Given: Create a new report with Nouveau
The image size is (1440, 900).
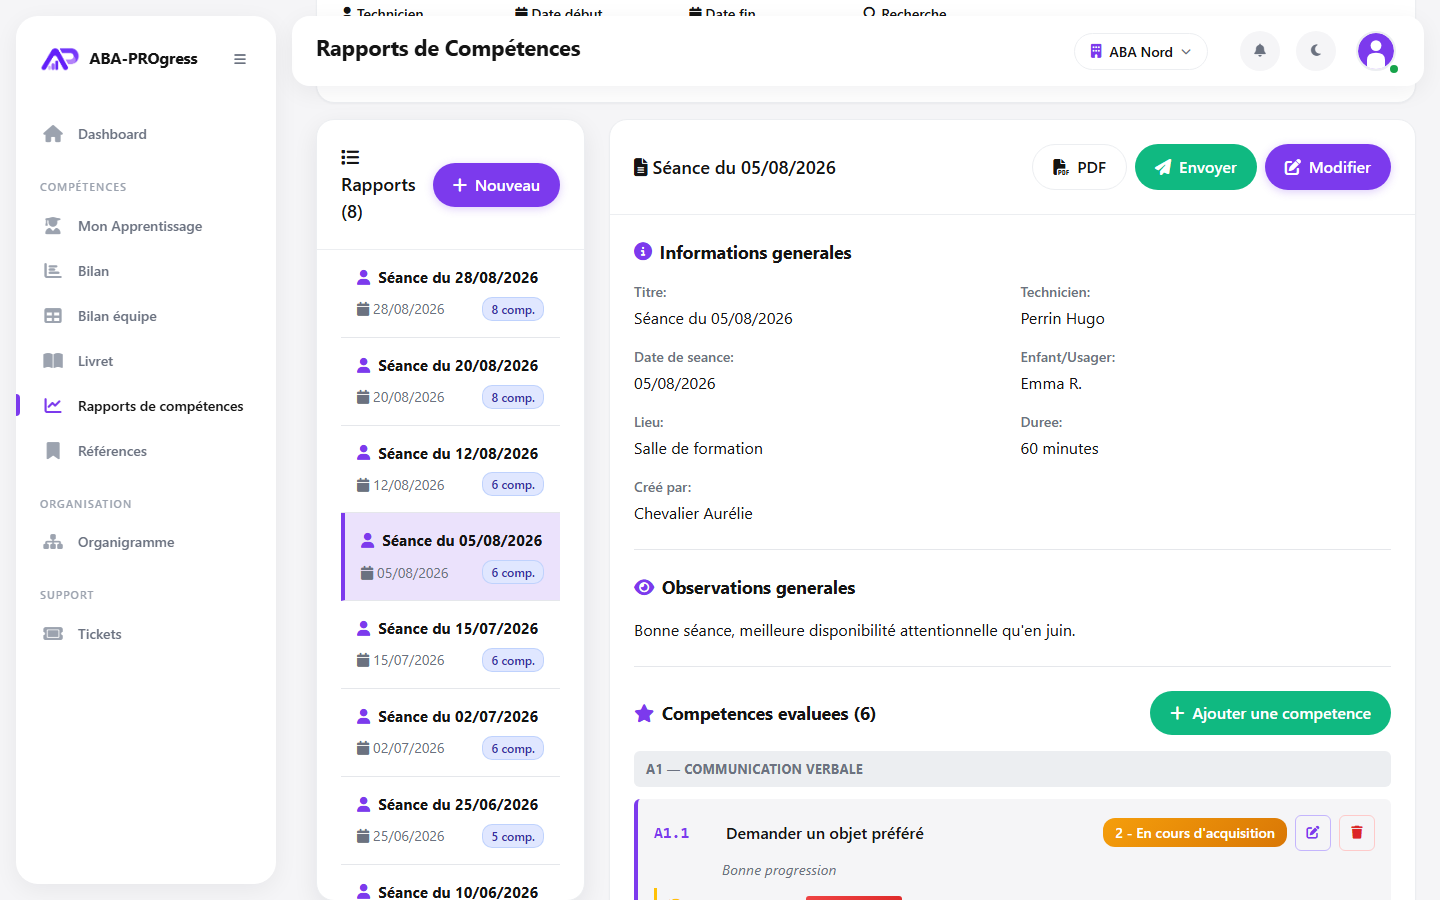Looking at the screenshot, I should 496,185.
